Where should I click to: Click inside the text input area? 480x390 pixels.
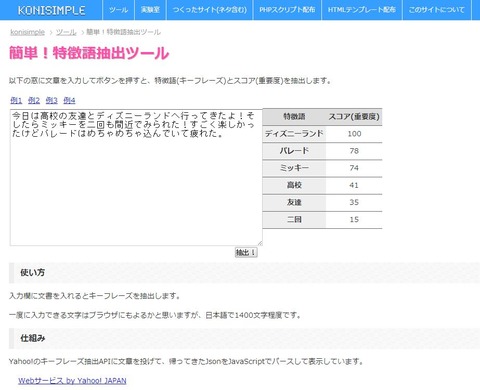point(136,177)
